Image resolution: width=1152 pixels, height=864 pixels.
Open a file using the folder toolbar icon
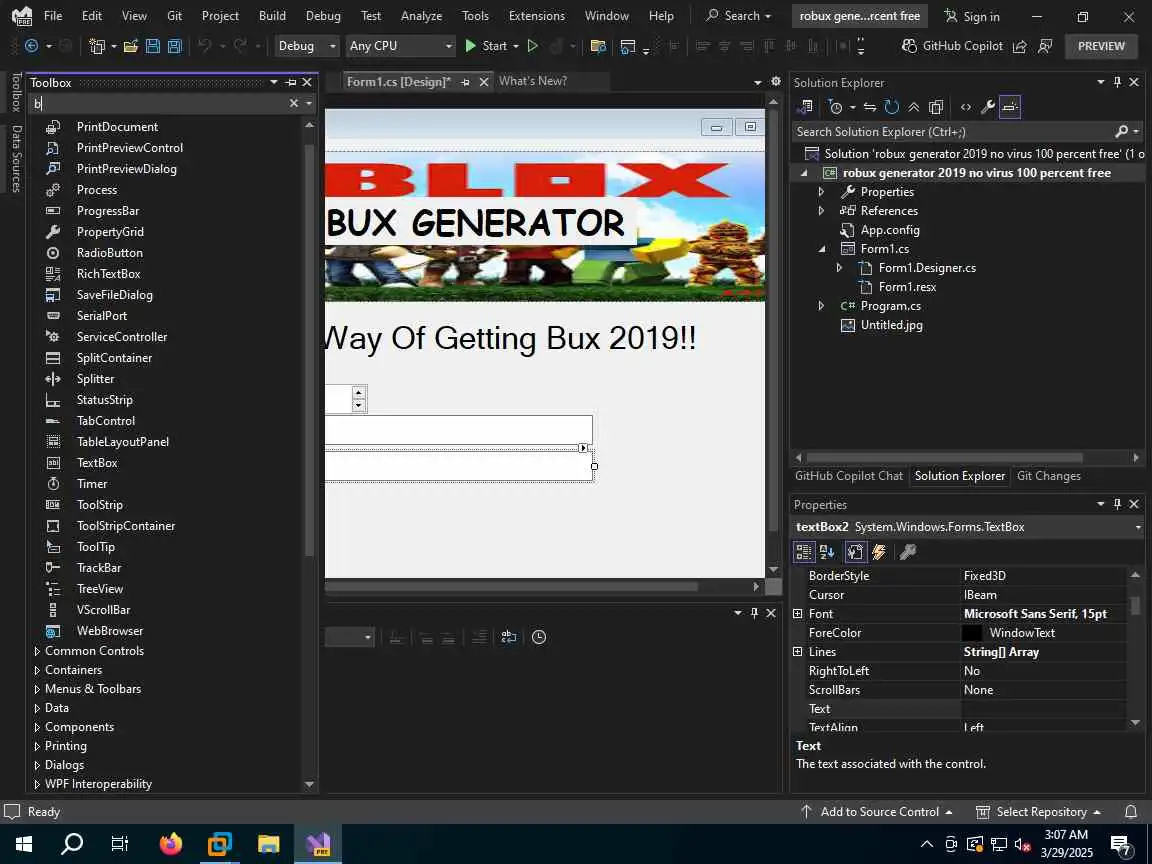pos(131,46)
